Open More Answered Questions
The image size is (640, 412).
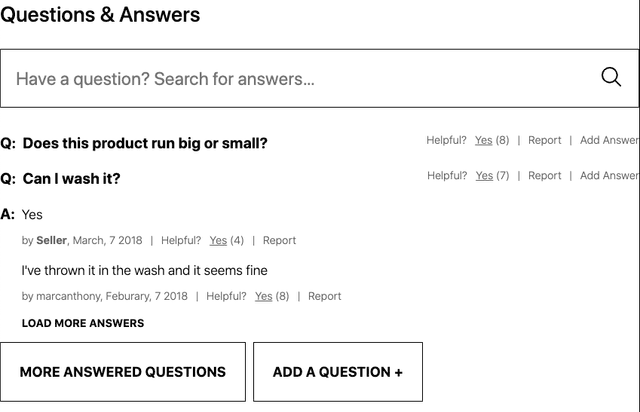[123, 372]
